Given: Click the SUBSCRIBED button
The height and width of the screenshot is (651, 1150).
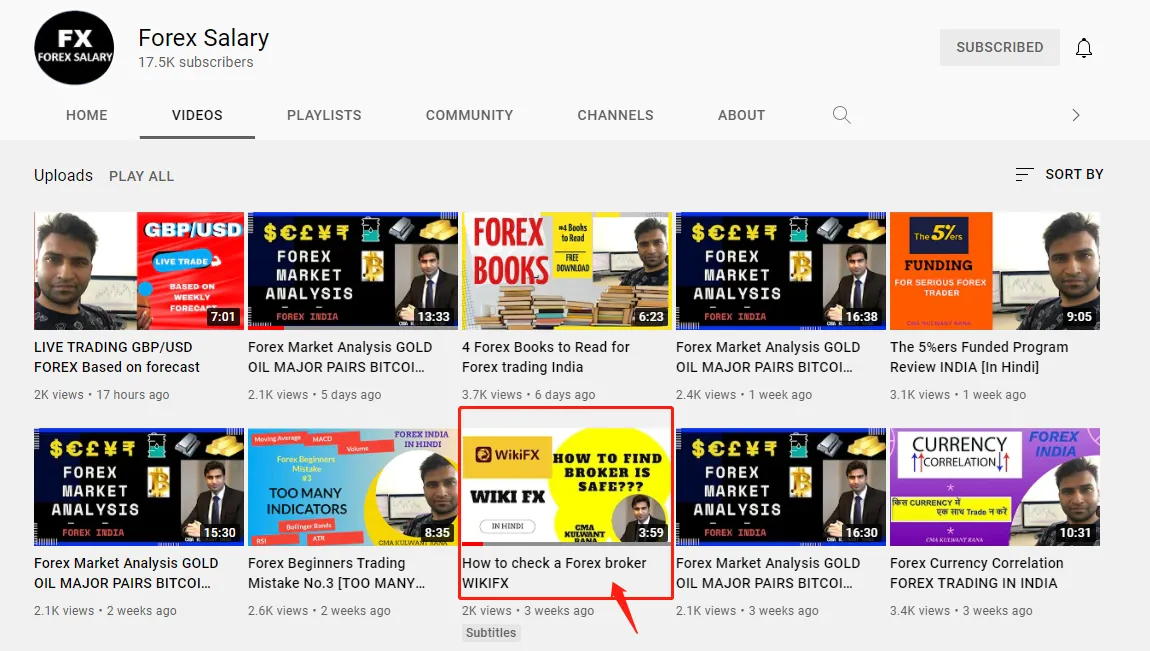Looking at the screenshot, I should click(999, 48).
